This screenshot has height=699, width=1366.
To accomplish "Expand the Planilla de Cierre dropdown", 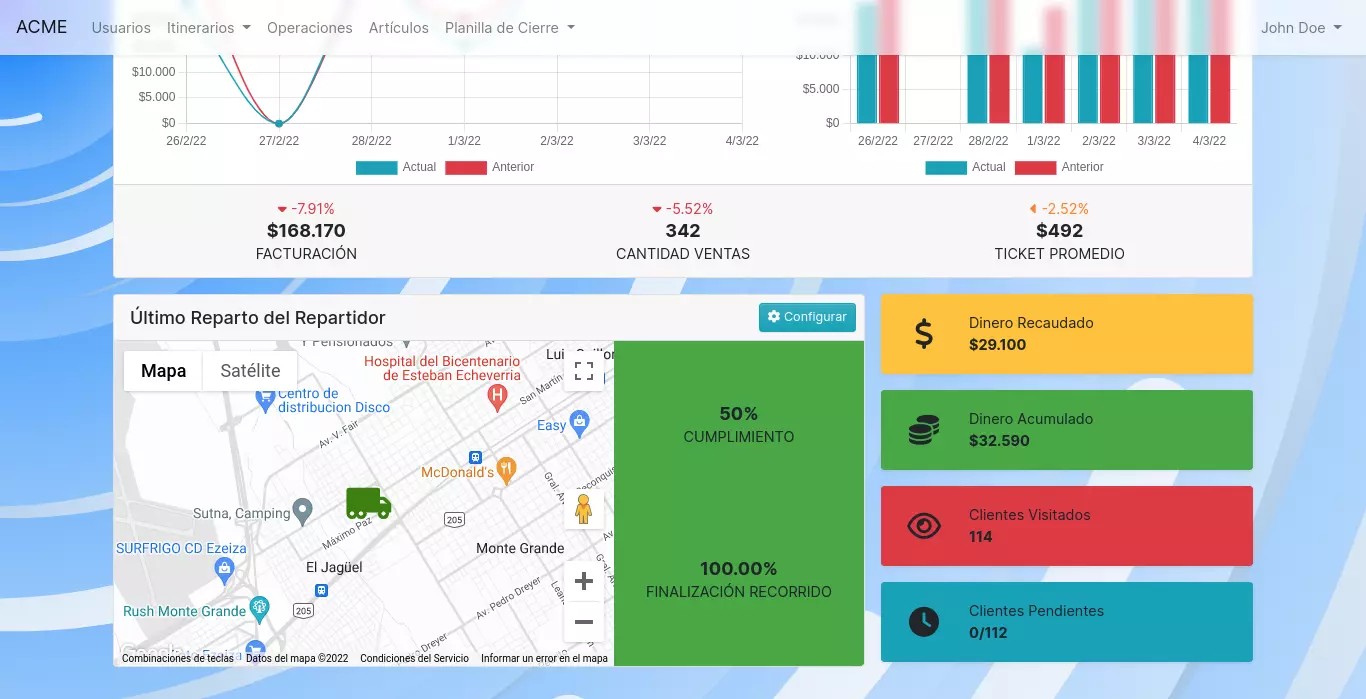I will click(x=510, y=27).
